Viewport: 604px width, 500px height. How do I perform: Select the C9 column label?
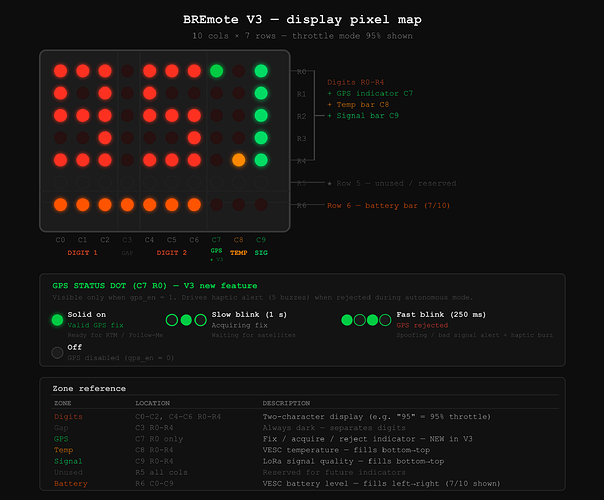(x=261, y=240)
